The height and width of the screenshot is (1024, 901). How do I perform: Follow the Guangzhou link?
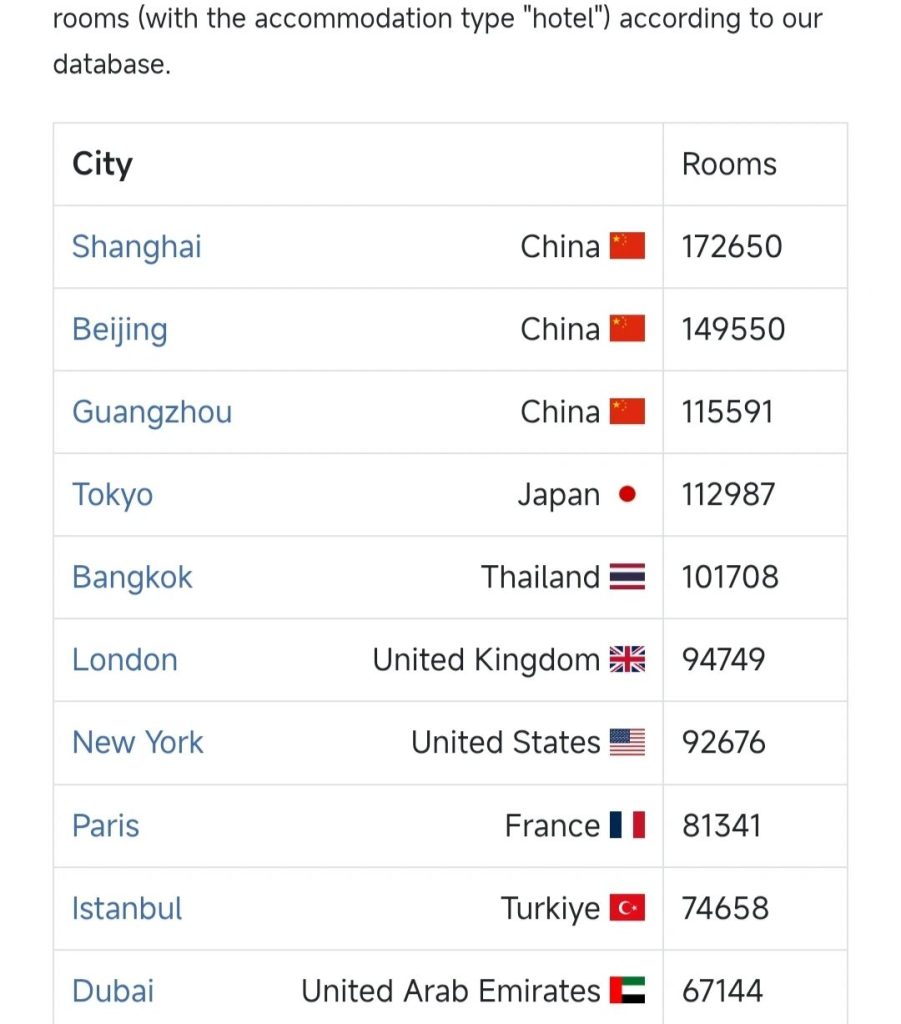(x=152, y=412)
